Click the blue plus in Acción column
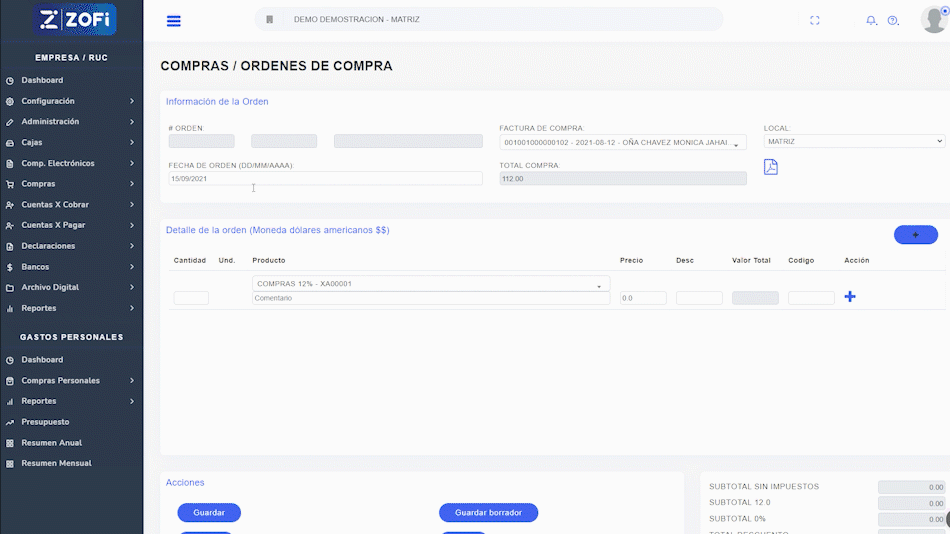The image size is (950, 534). tap(850, 297)
